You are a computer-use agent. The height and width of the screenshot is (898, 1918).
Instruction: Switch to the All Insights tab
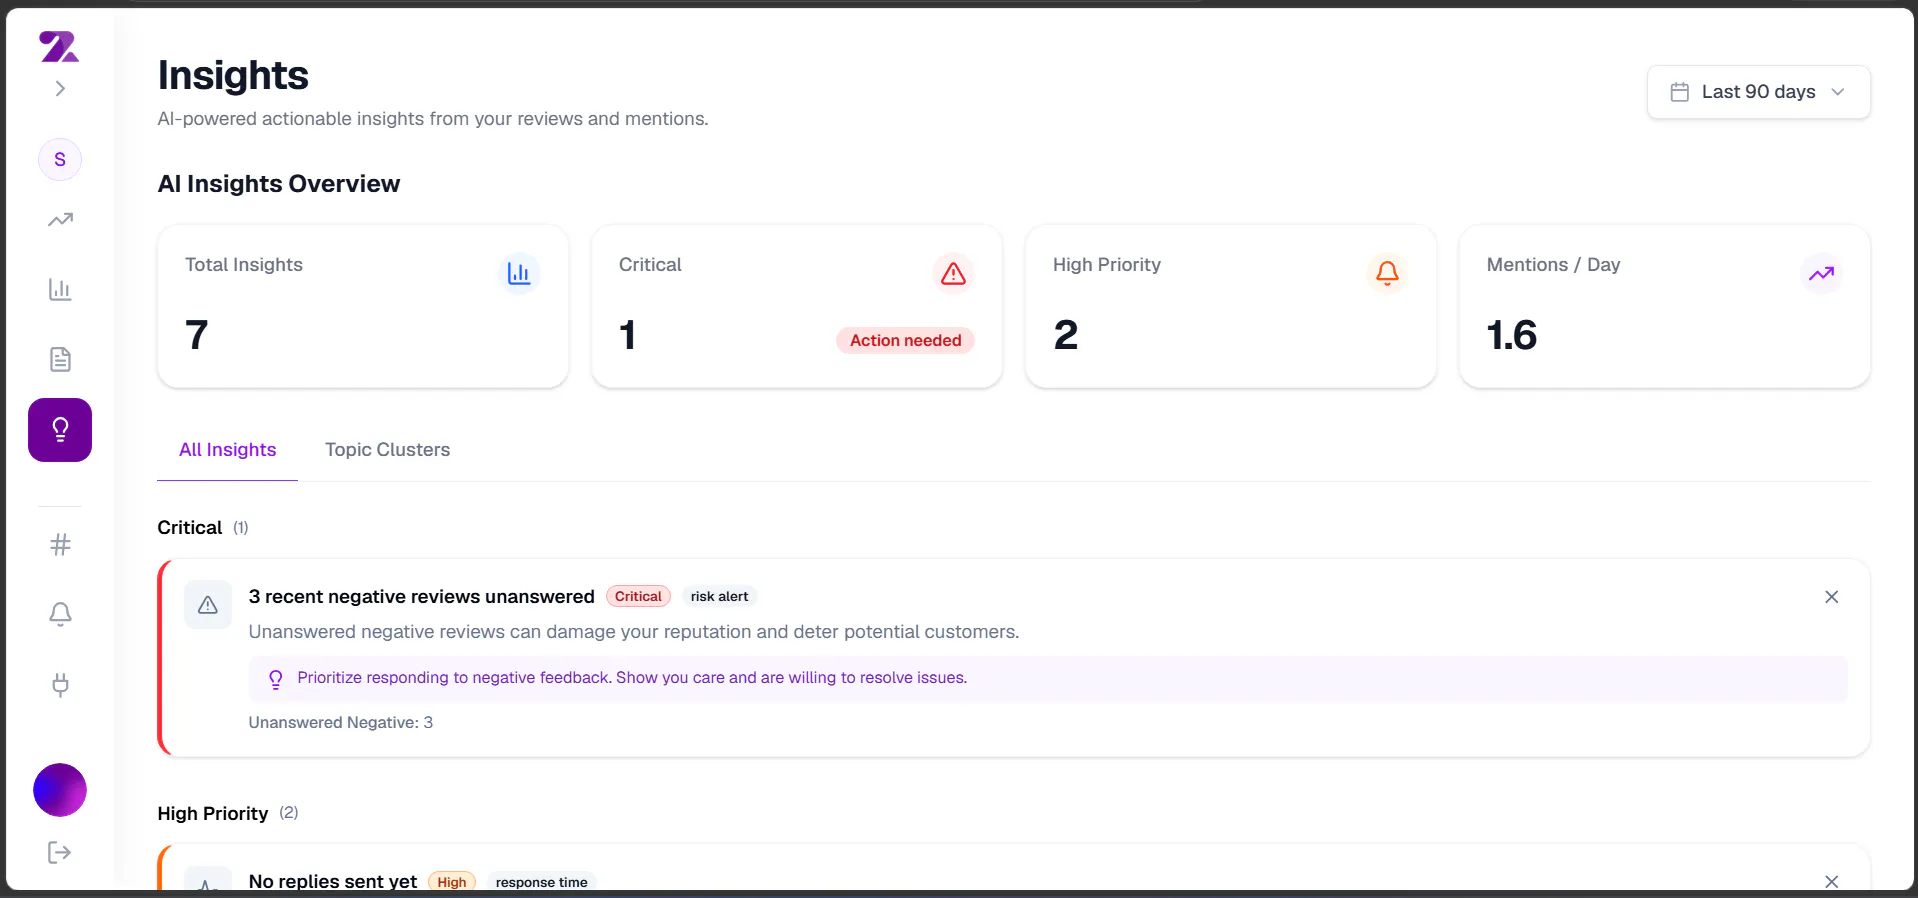(228, 450)
